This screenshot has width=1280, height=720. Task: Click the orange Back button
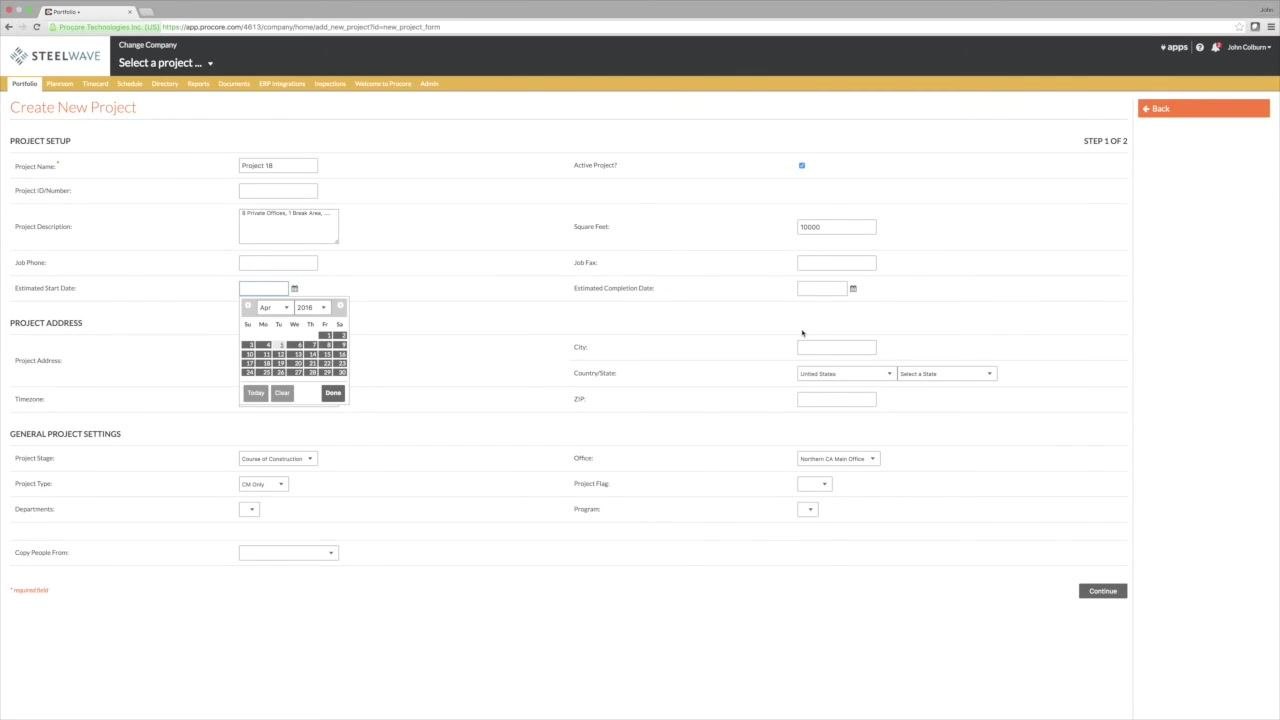click(1204, 108)
